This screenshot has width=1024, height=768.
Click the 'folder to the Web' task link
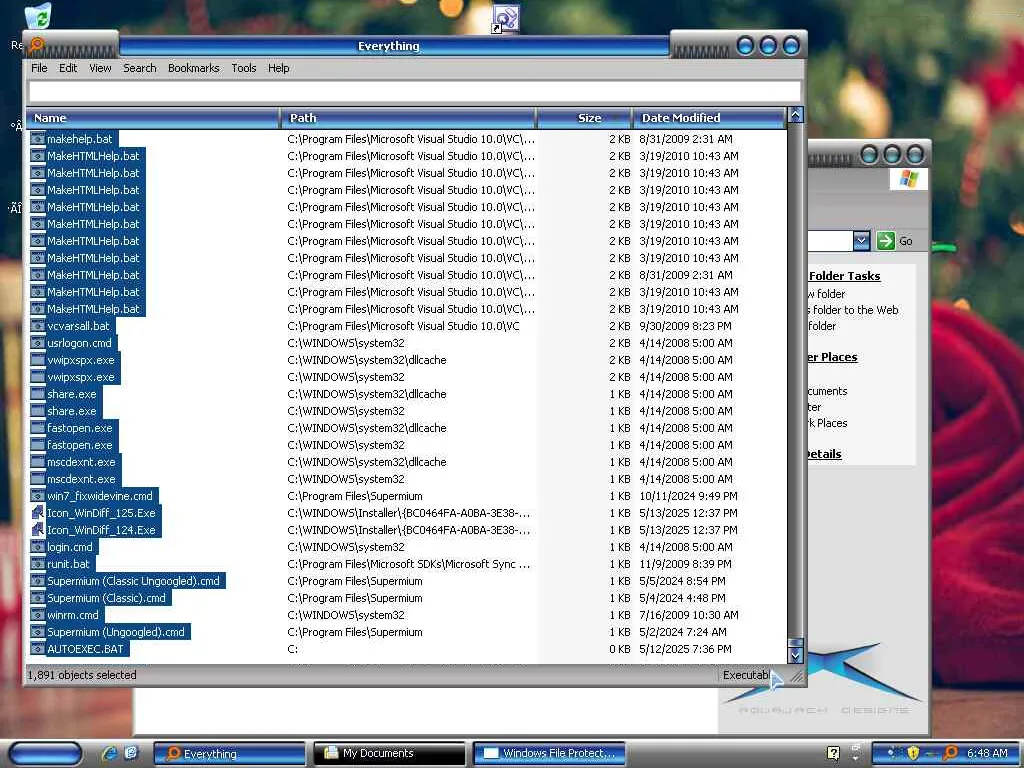coord(853,310)
